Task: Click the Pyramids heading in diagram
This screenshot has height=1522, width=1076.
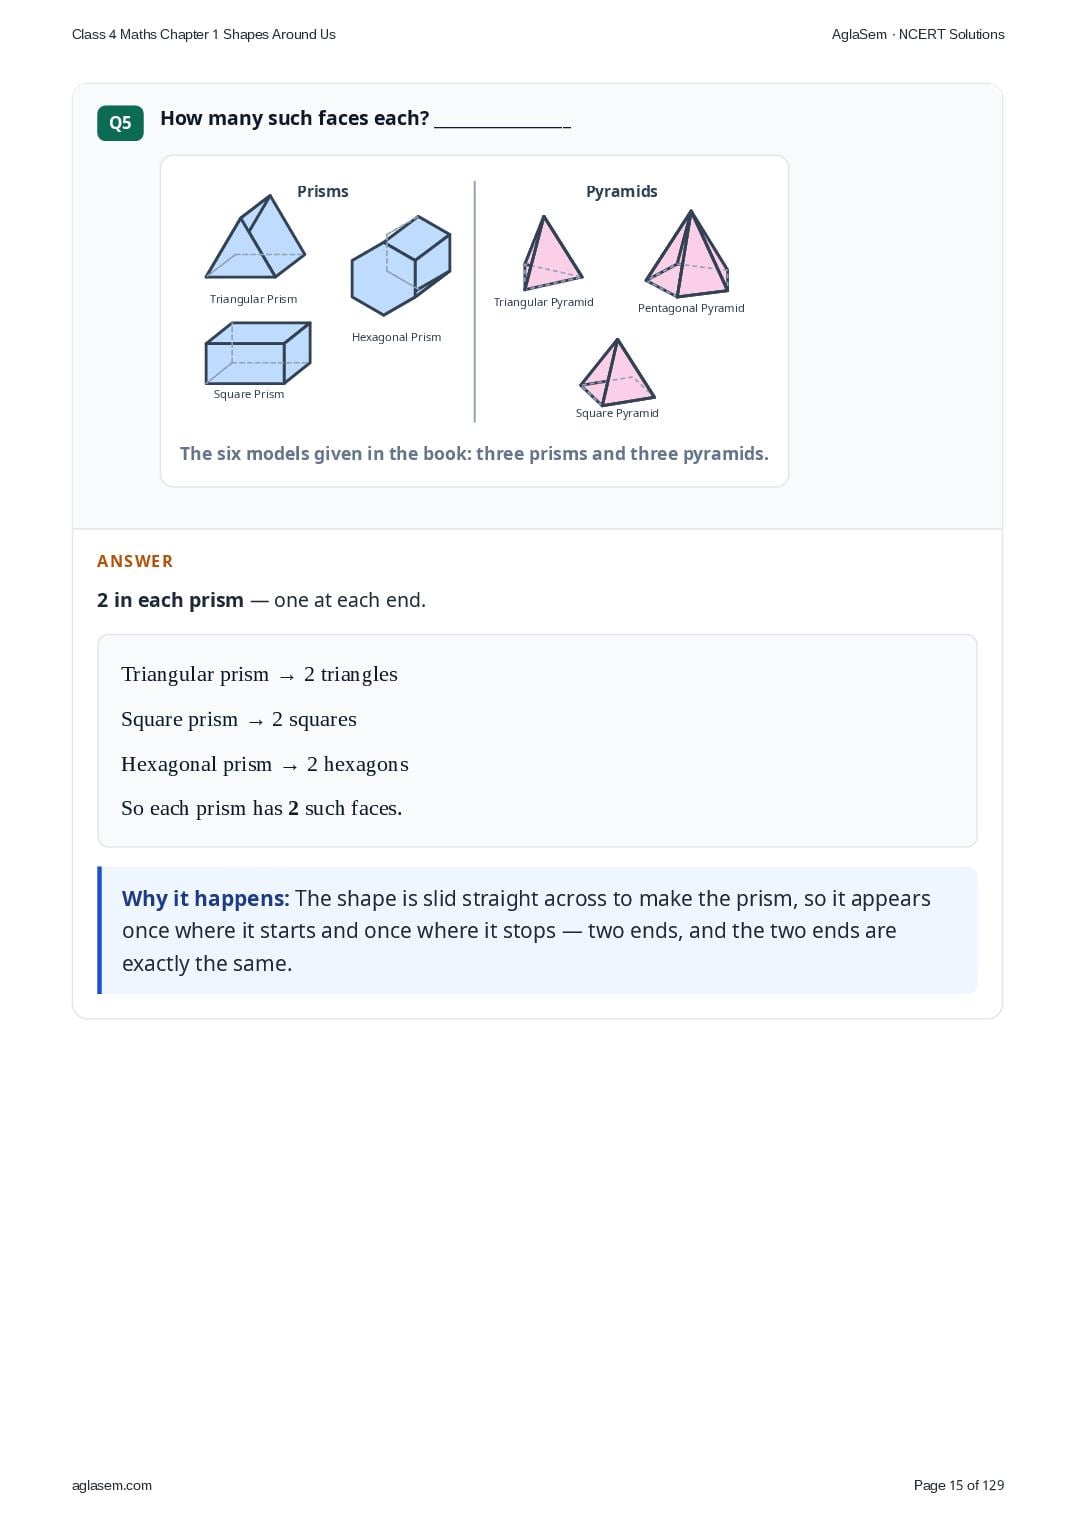Action: point(622,191)
